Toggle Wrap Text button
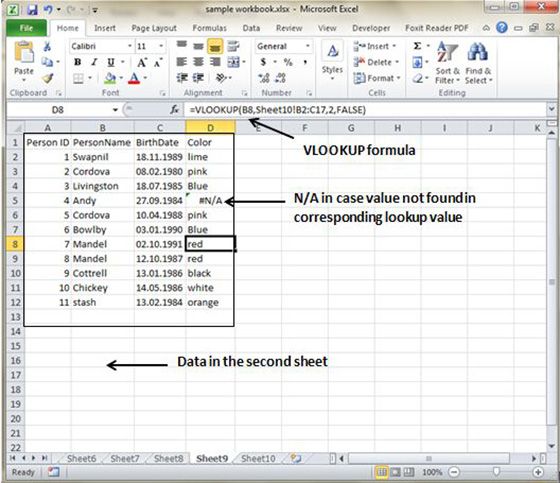The width and height of the screenshot is (560, 483). pos(234,46)
